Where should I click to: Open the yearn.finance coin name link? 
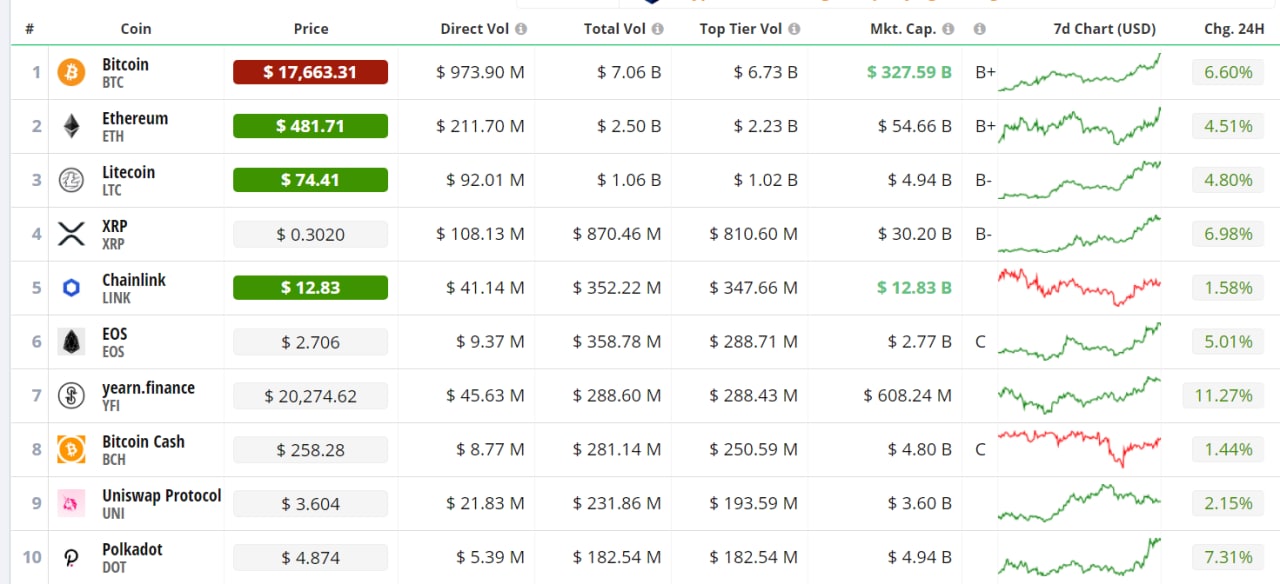pyautogui.click(x=148, y=388)
